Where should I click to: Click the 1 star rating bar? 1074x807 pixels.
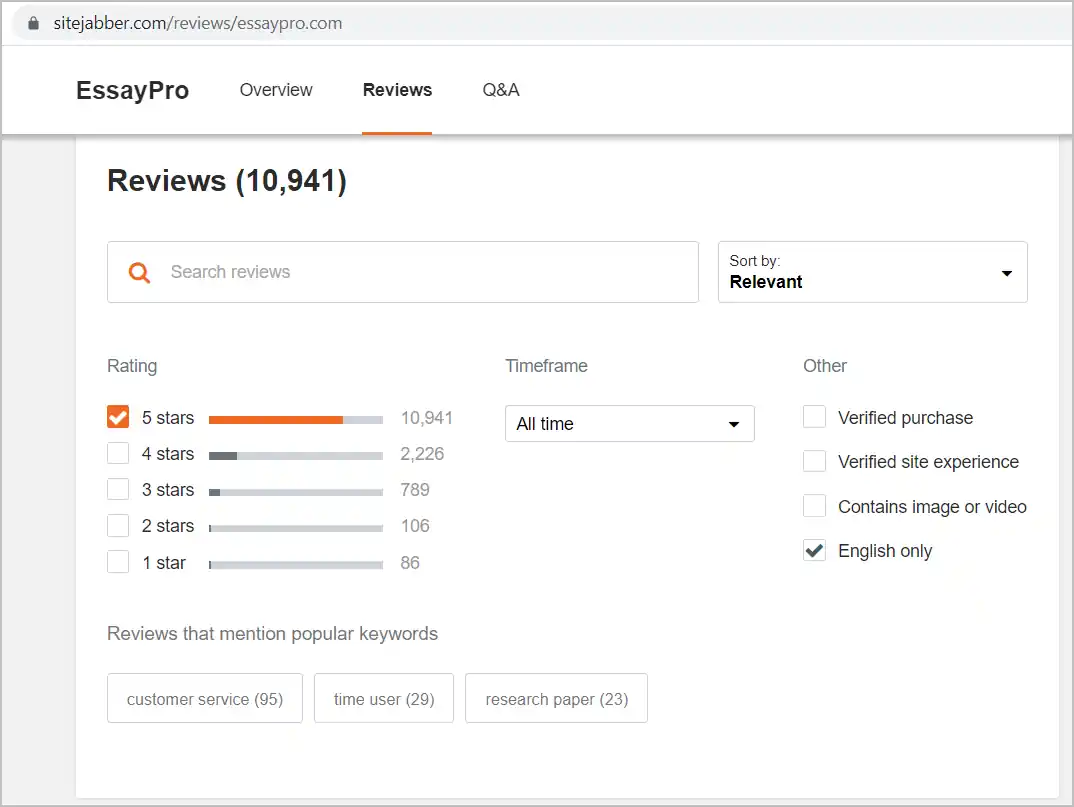pos(296,564)
